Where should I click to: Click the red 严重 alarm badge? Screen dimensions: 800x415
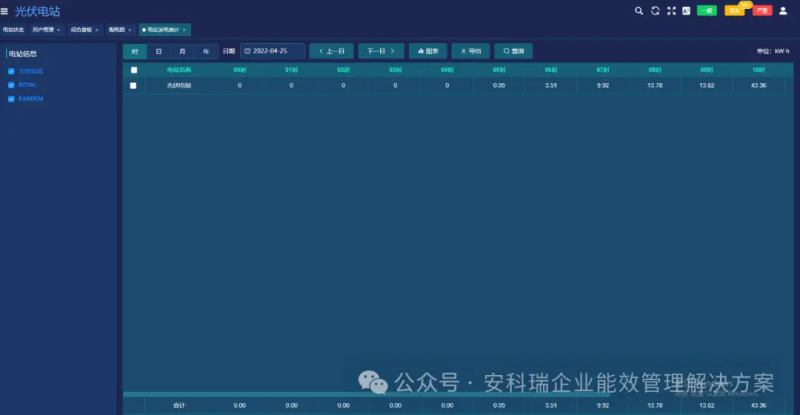click(x=762, y=11)
